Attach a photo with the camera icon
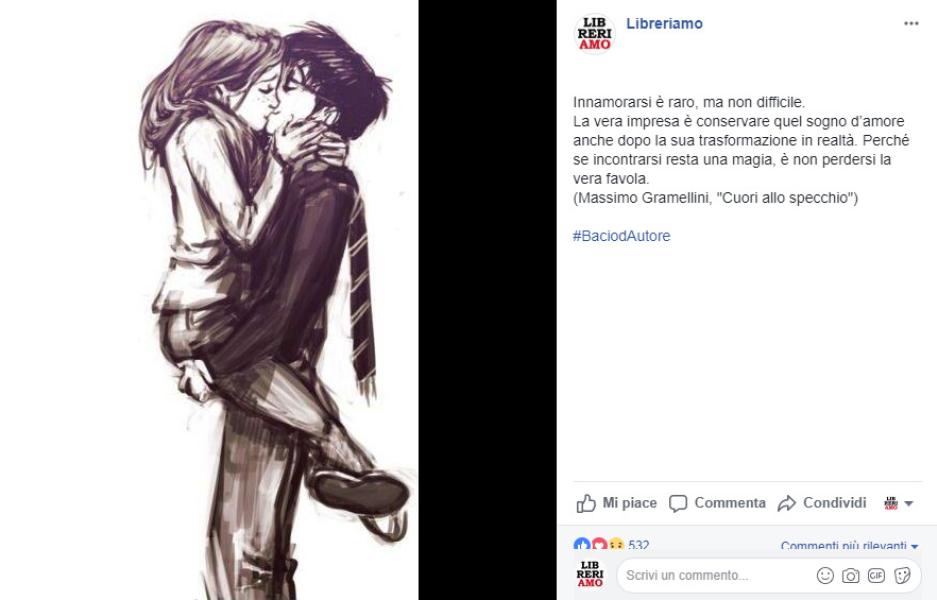 pos(850,575)
